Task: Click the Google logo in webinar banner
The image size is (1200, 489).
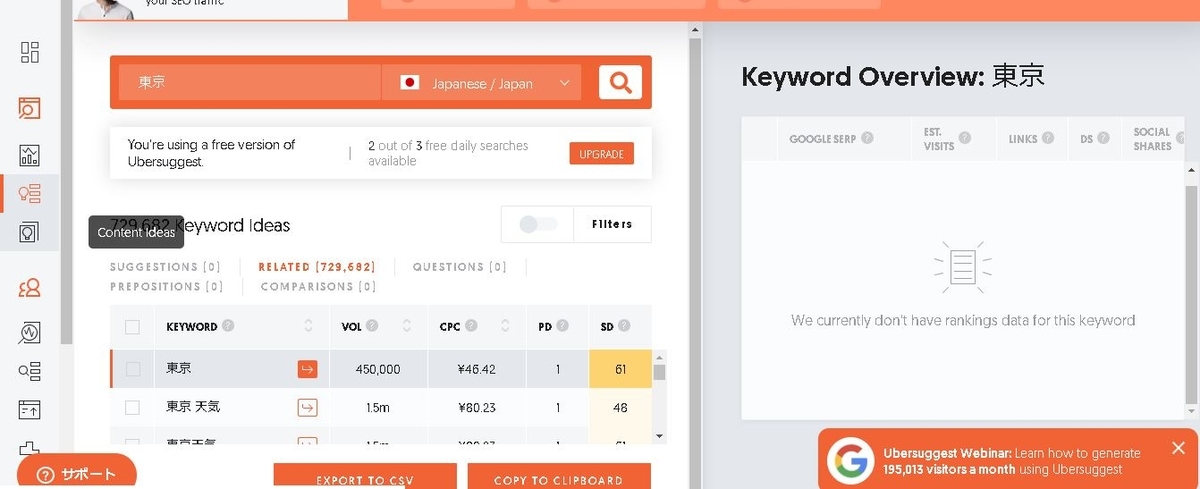Action: (851, 460)
